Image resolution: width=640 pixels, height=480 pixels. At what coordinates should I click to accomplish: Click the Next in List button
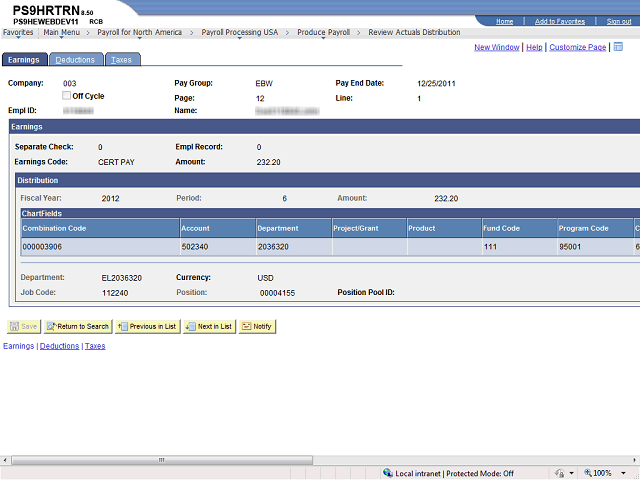click(x=209, y=326)
